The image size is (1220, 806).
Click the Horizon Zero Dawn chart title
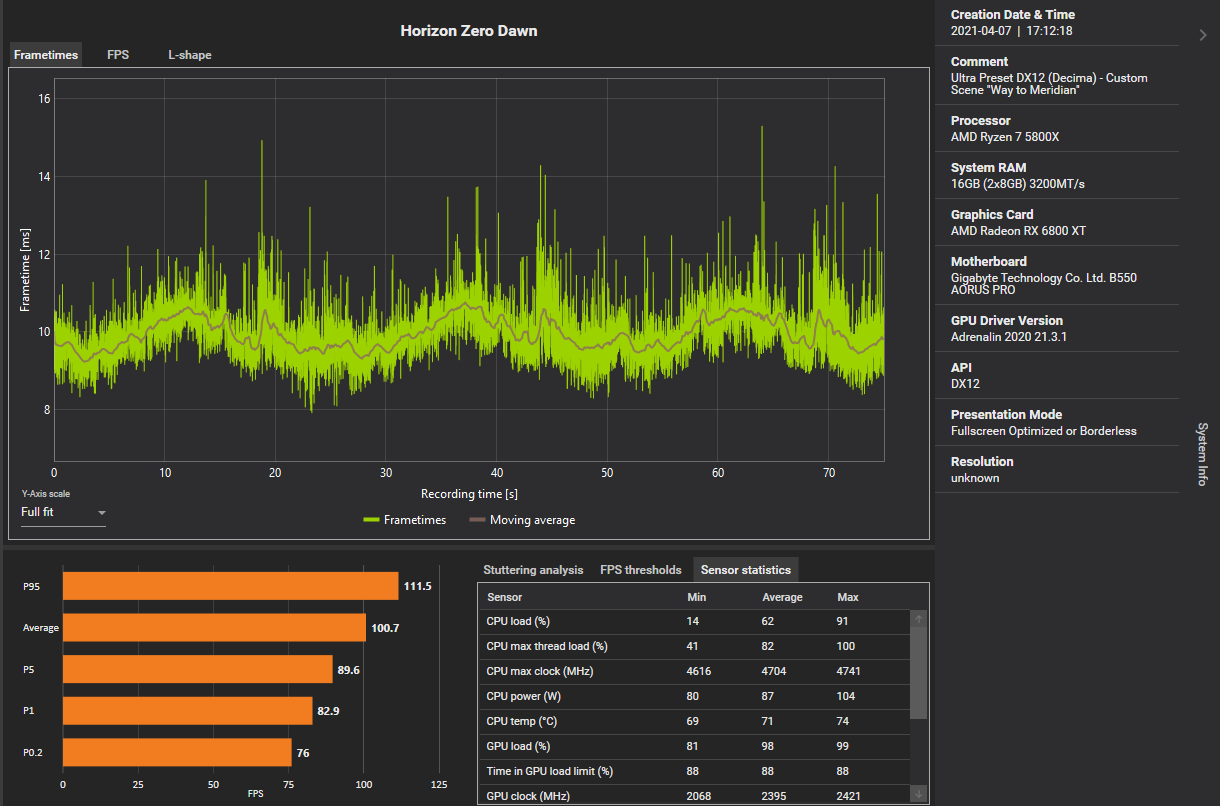point(469,31)
